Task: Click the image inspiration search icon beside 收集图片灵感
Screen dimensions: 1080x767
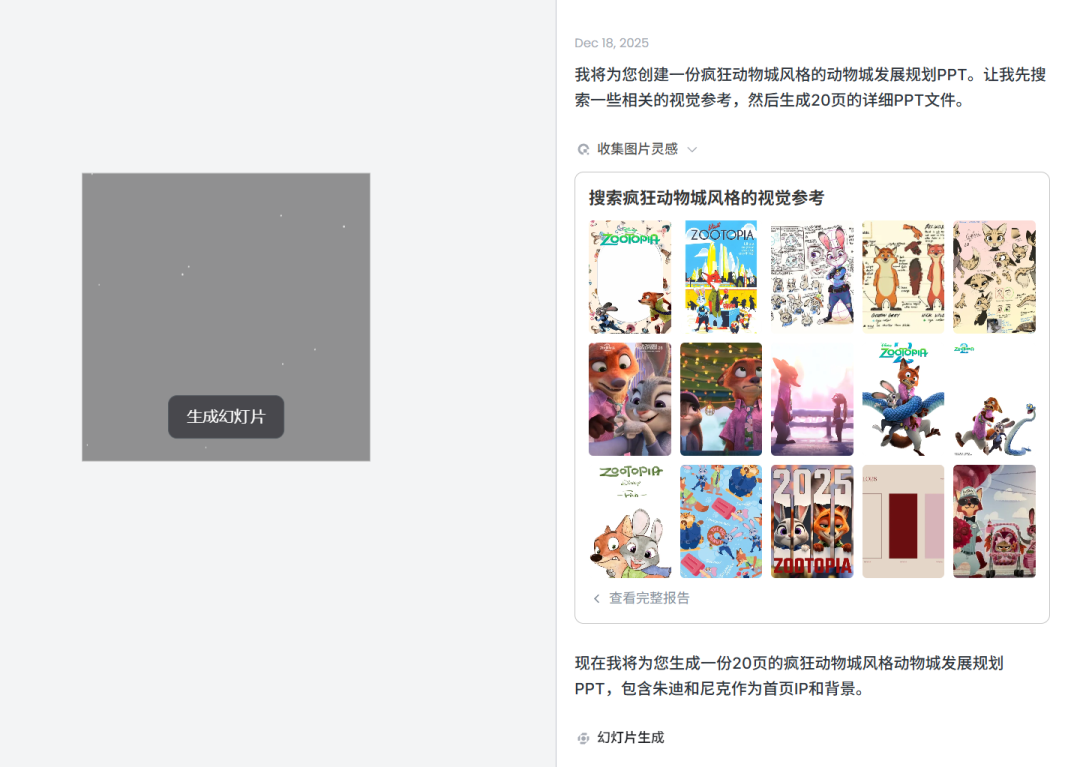Action: 583,148
